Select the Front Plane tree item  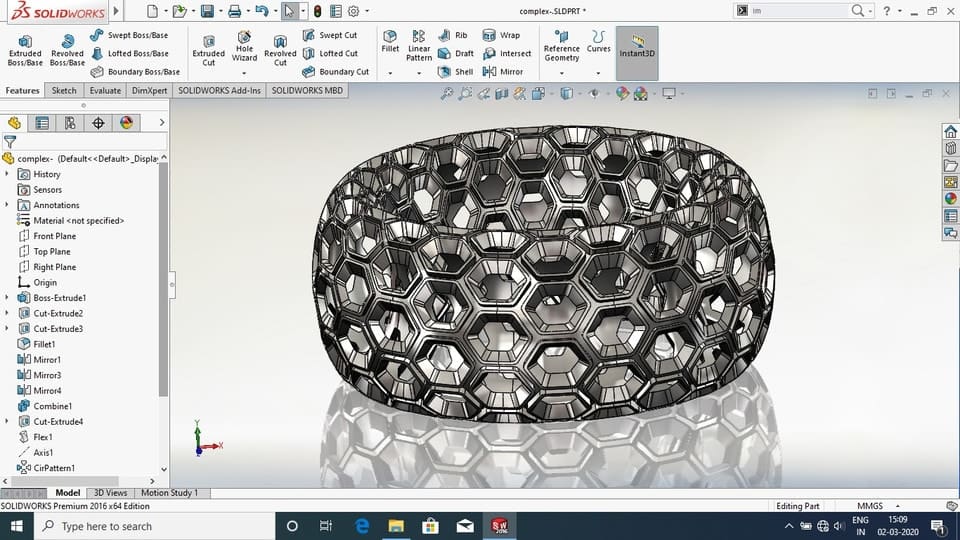pyautogui.click(x=54, y=236)
